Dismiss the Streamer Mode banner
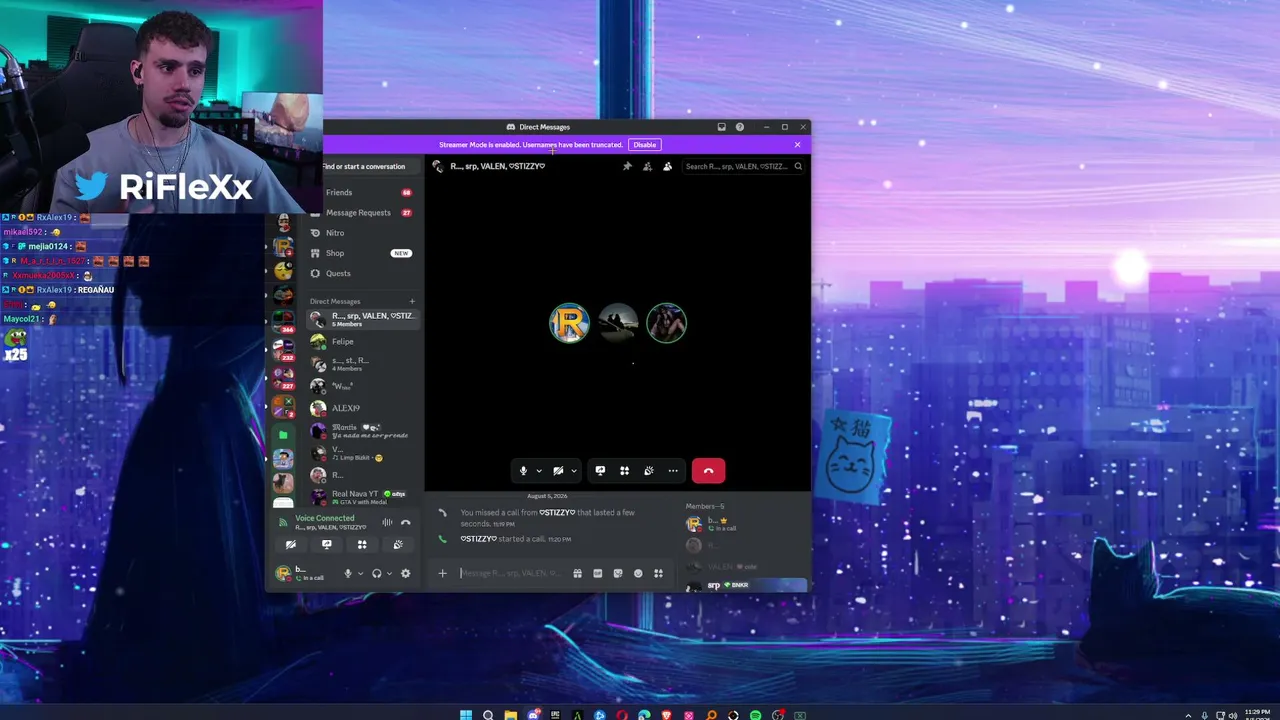Image resolution: width=1280 pixels, height=720 pixels. click(797, 145)
